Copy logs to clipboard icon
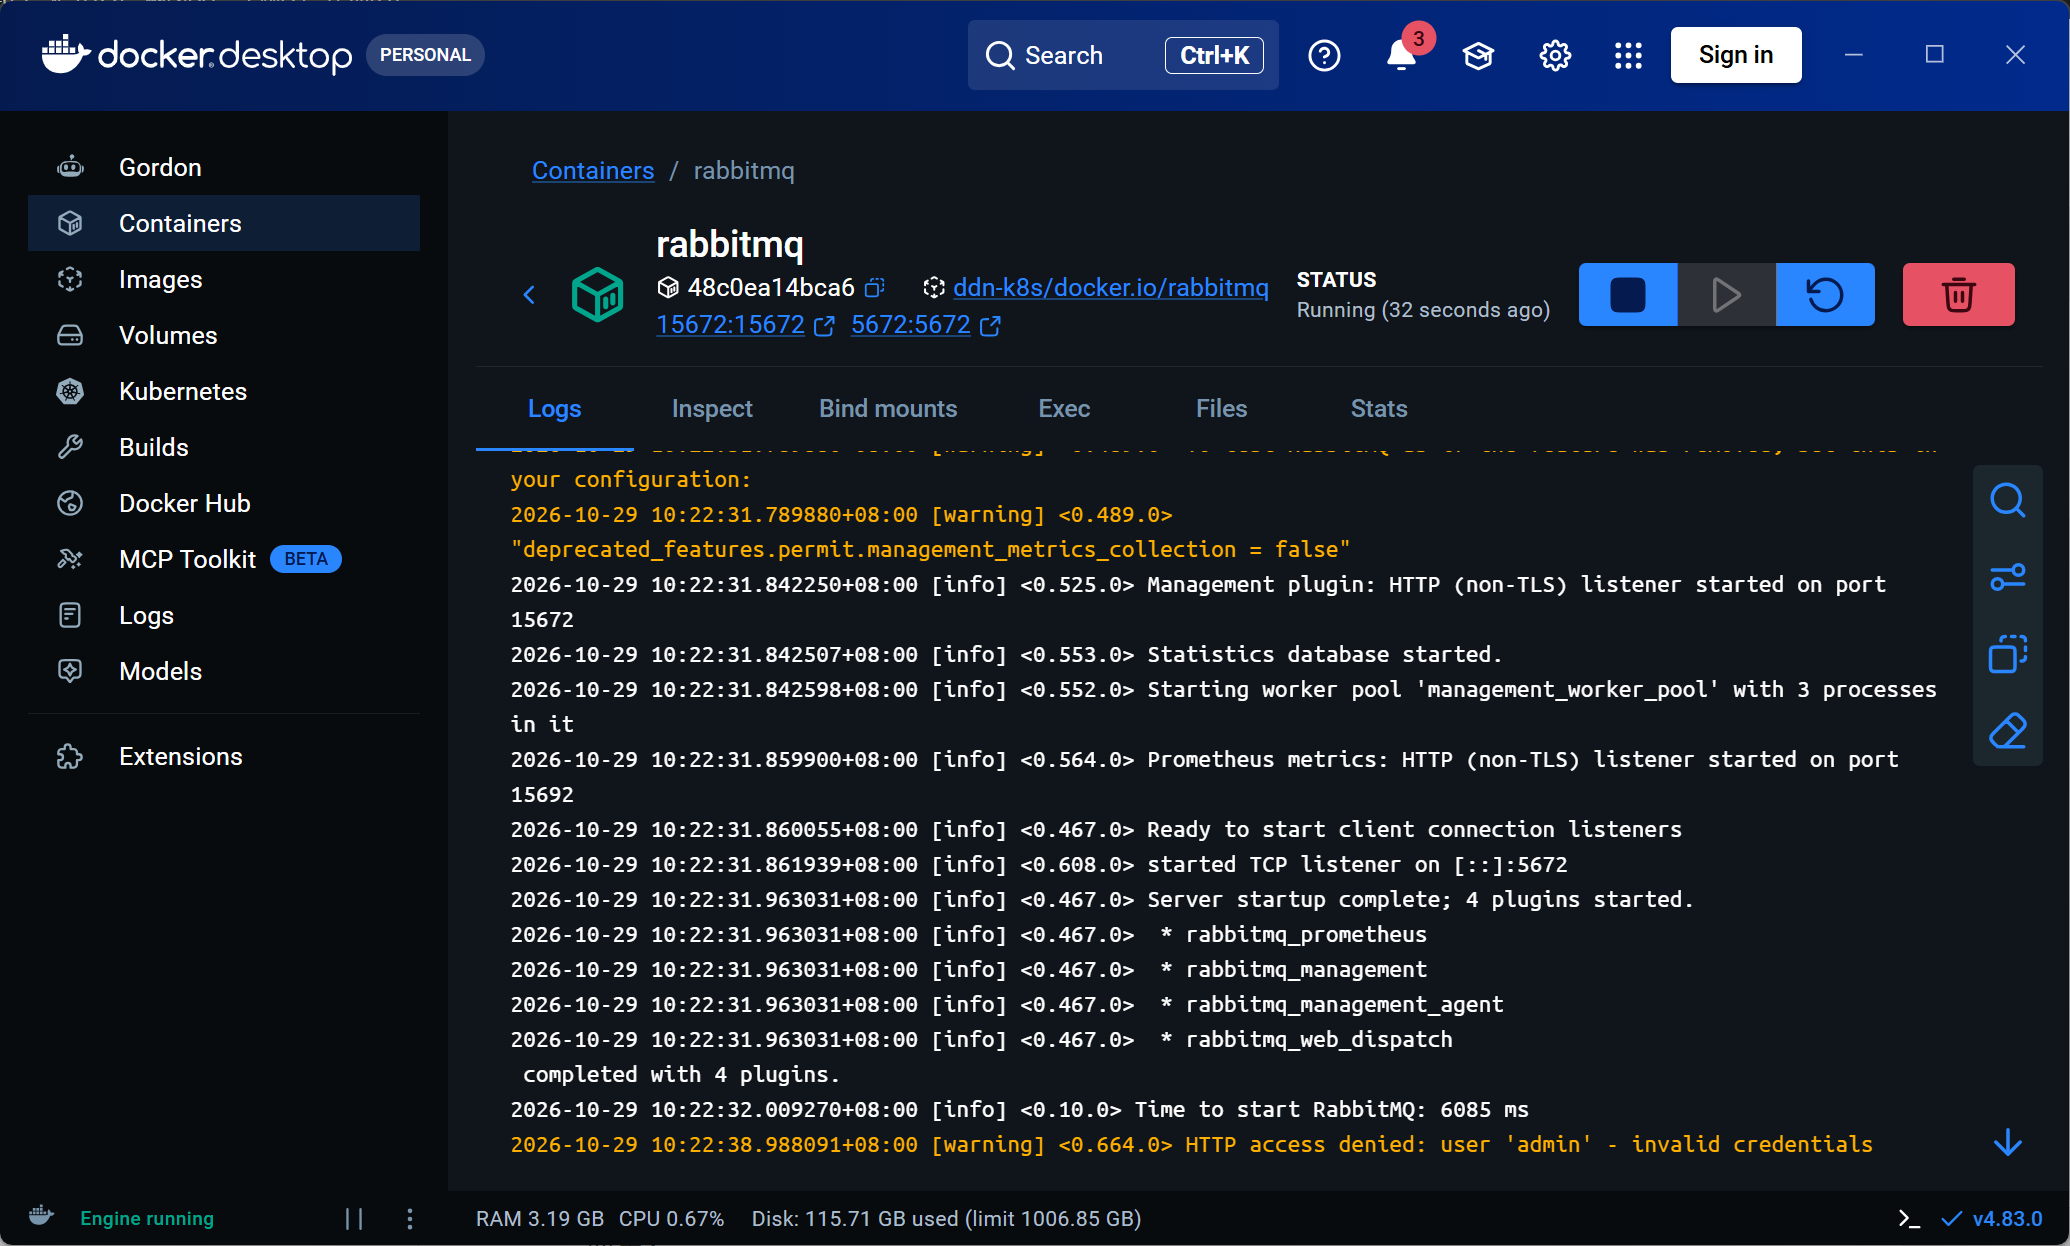2070x1246 pixels. [2007, 654]
